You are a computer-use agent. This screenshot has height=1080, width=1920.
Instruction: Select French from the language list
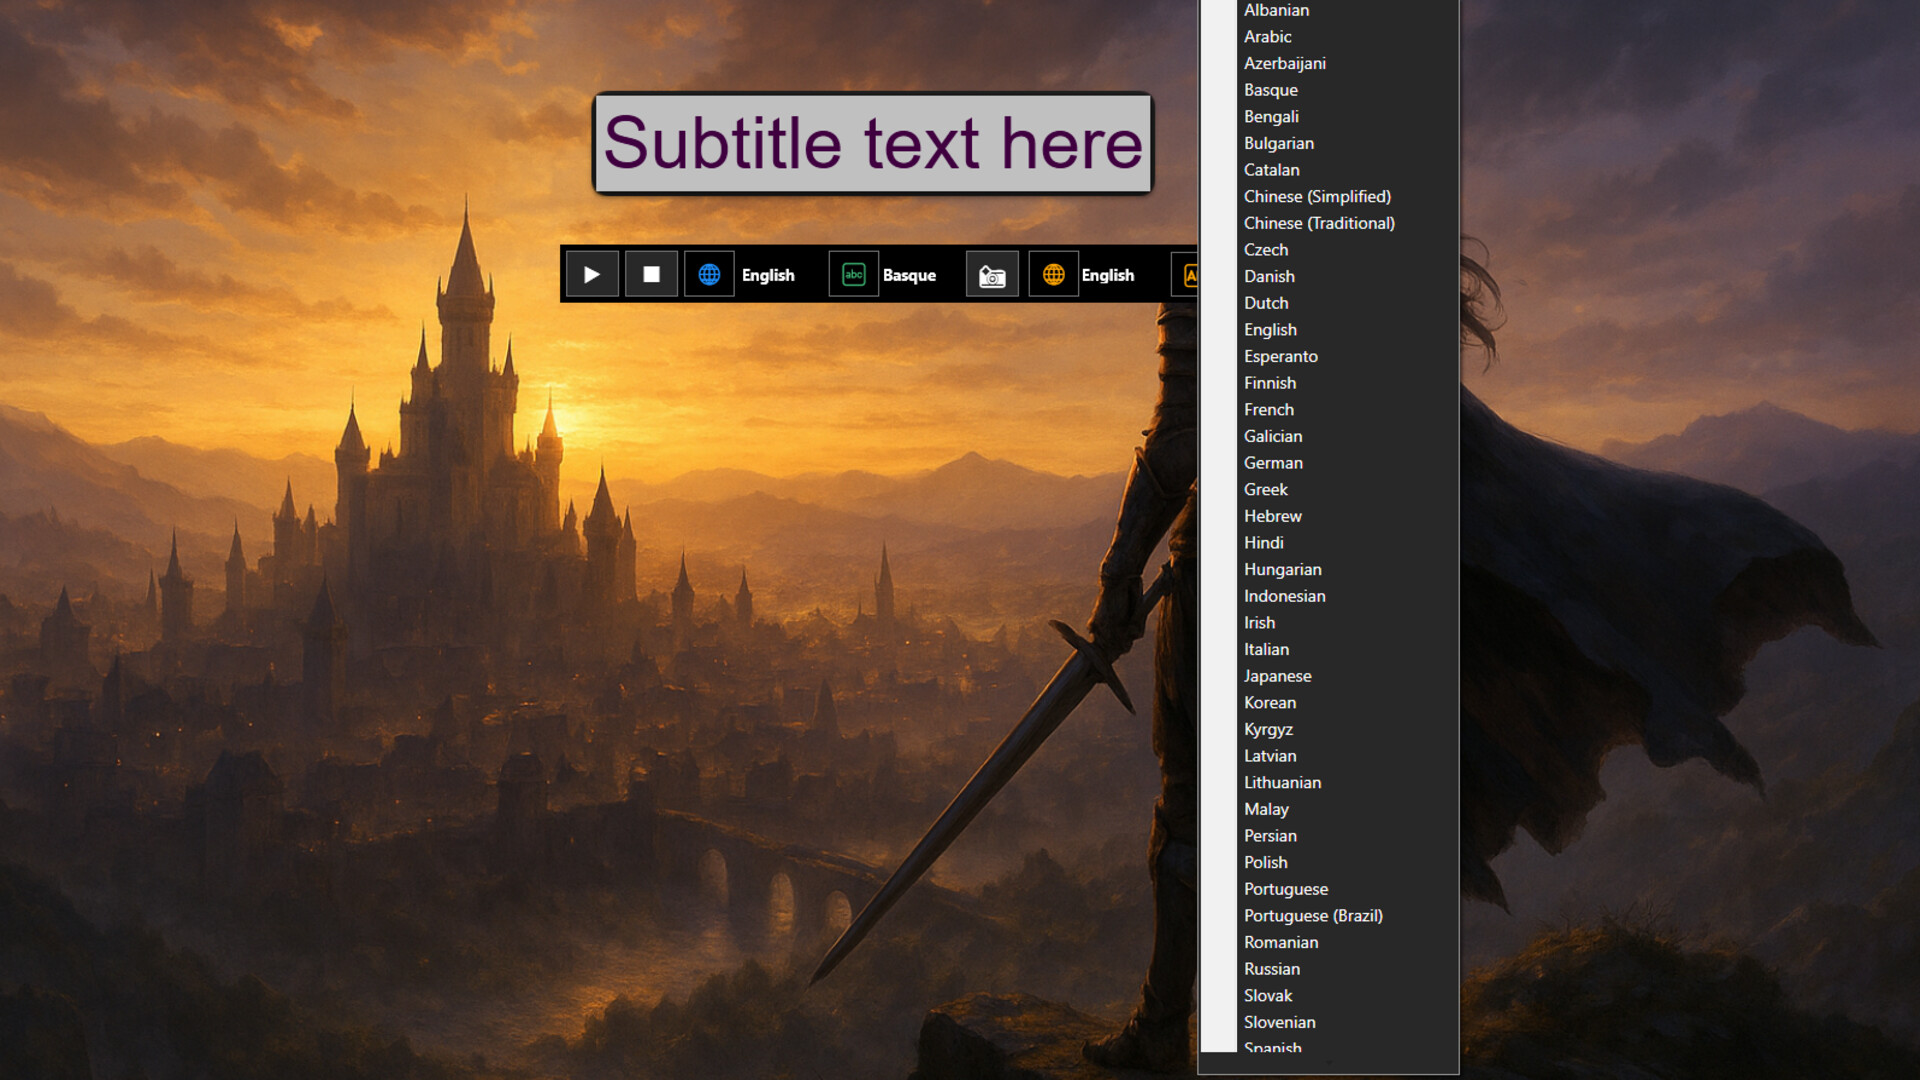1268,409
